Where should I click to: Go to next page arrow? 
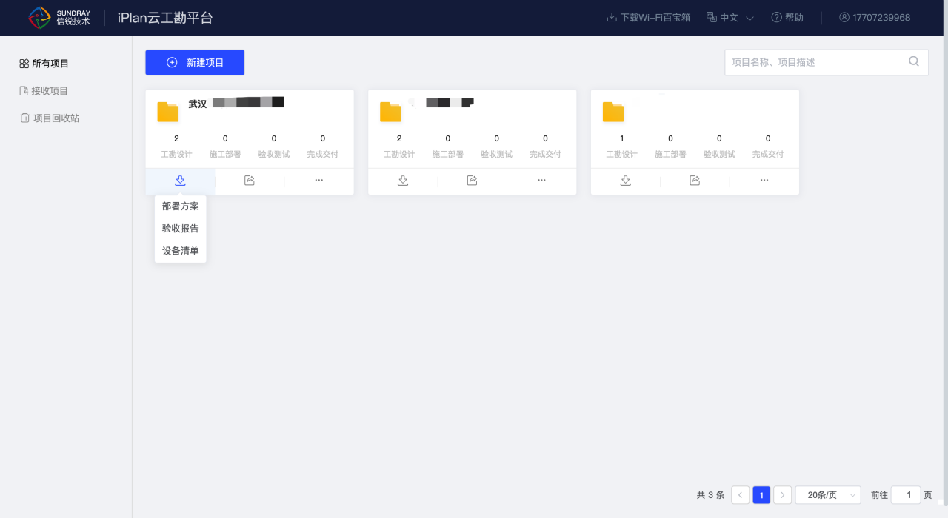point(782,495)
